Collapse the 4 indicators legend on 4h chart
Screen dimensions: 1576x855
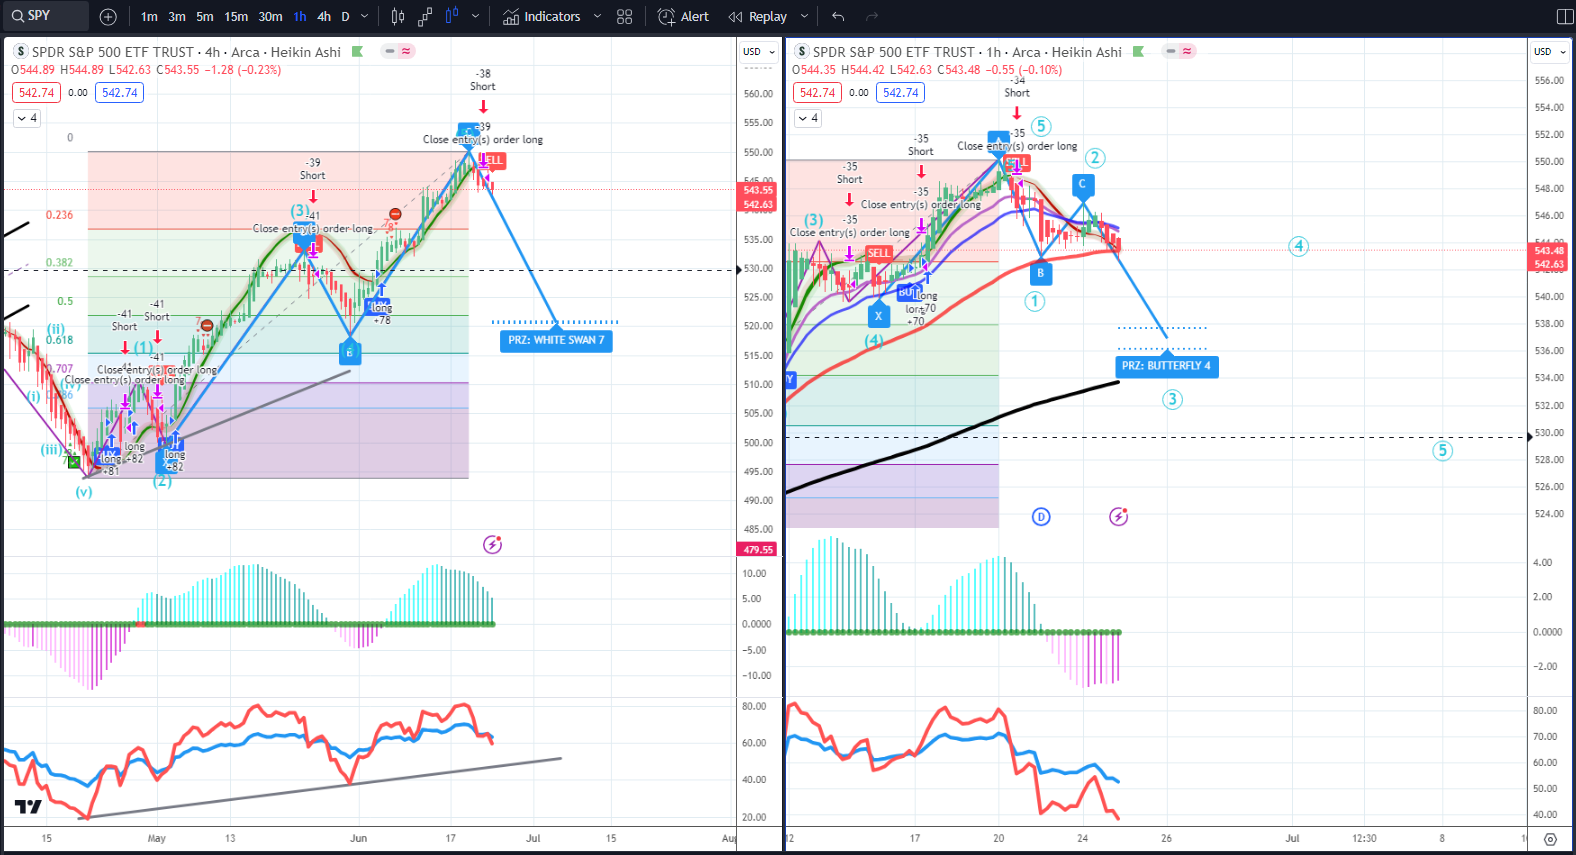click(x=27, y=118)
